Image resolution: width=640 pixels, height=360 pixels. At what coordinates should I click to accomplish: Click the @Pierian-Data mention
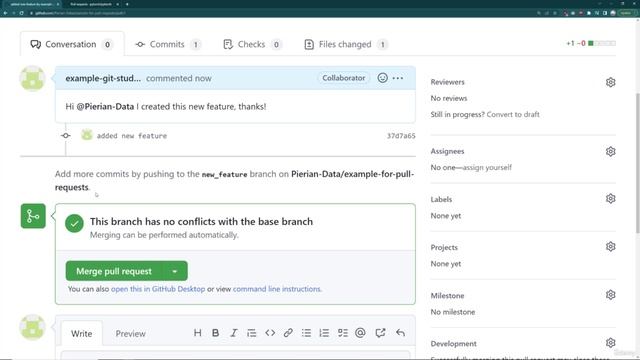[105, 107]
